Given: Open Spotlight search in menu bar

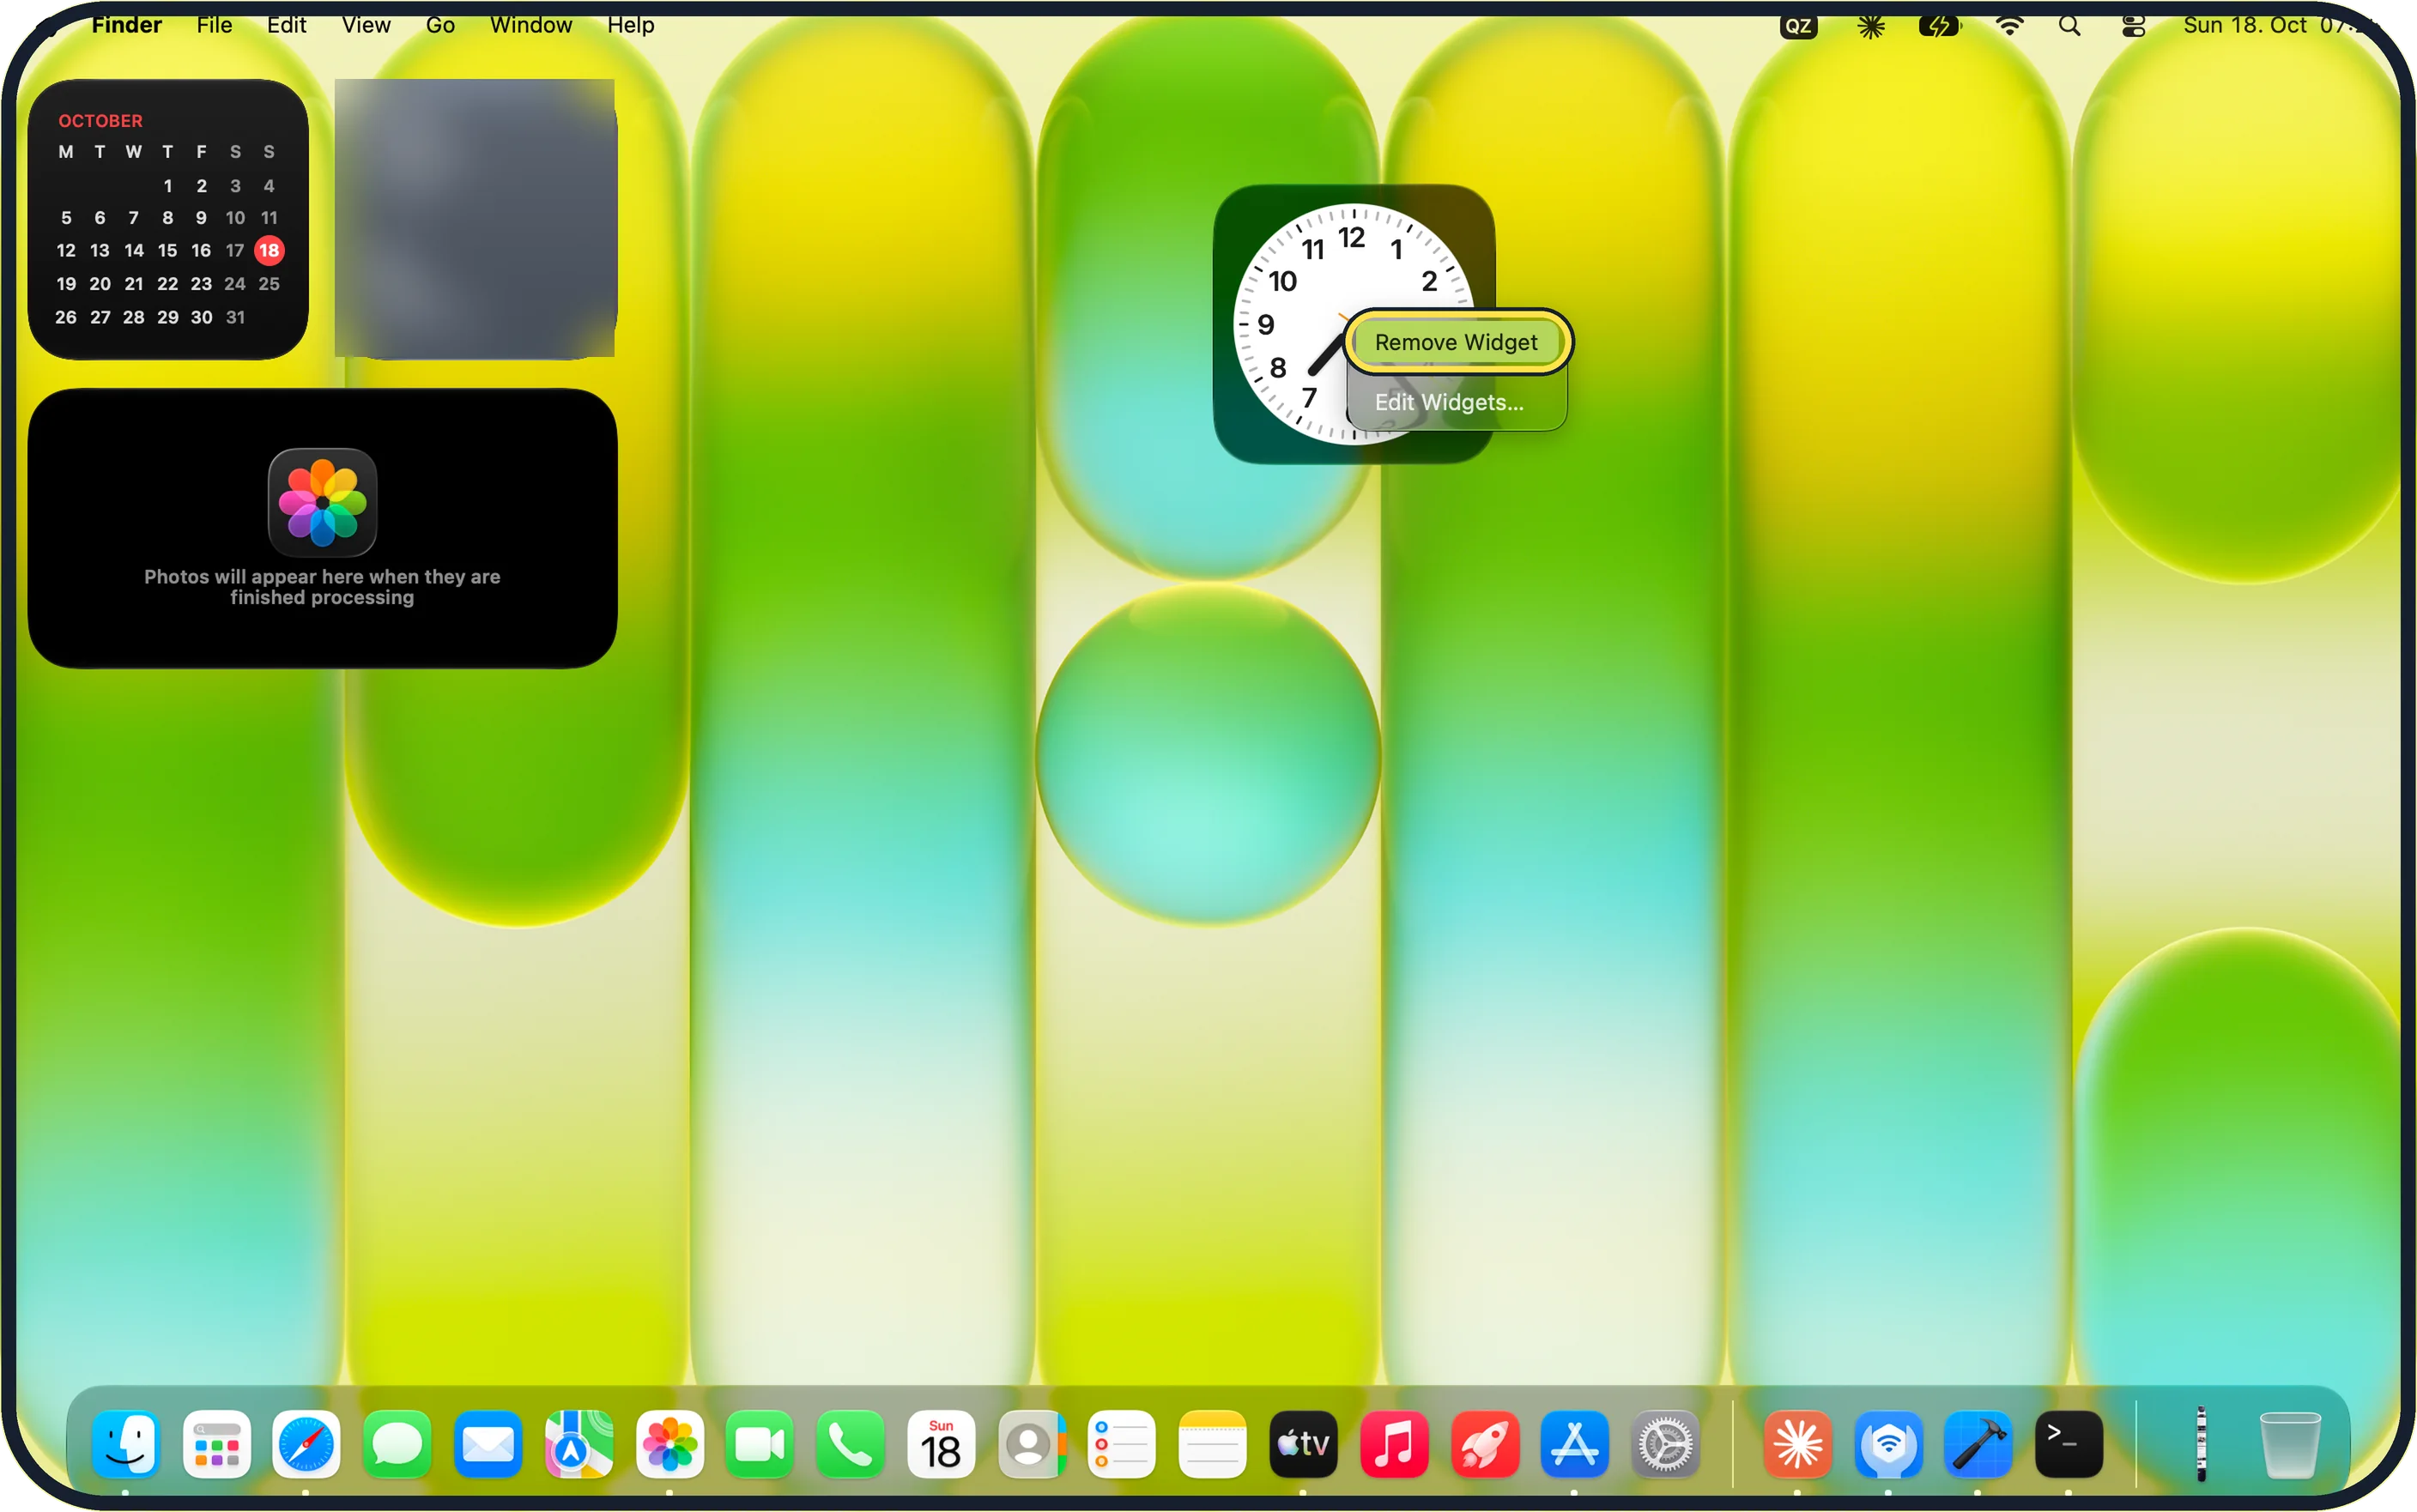Looking at the screenshot, I should click(x=2070, y=26).
